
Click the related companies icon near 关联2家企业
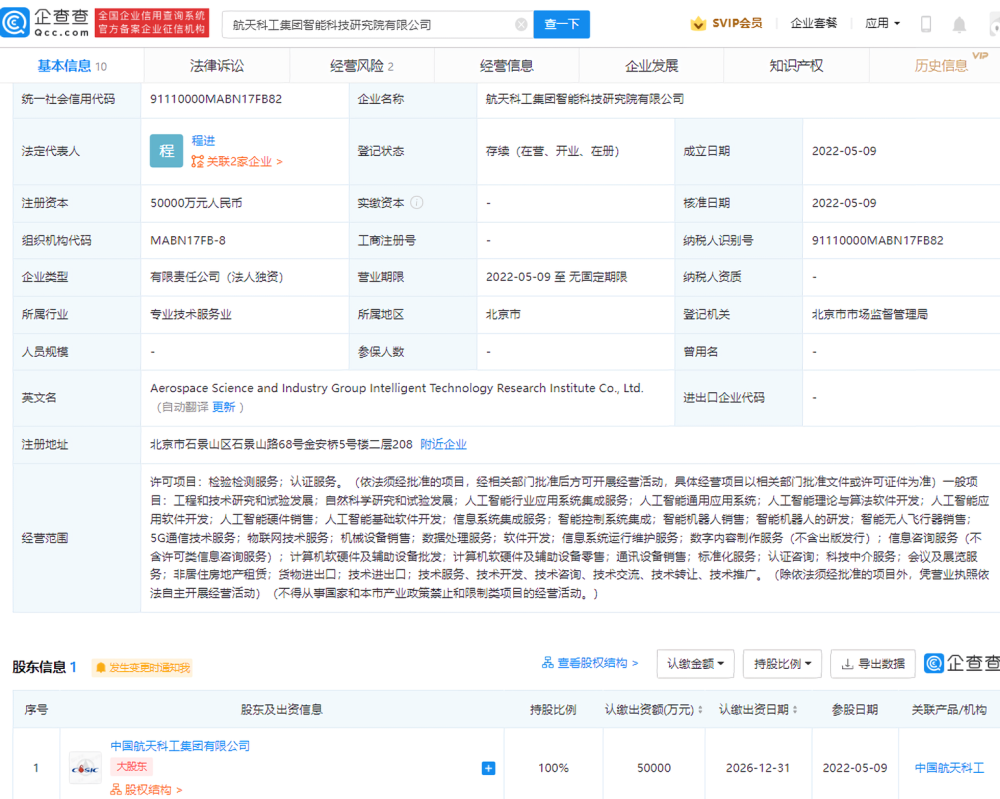point(198,161)
